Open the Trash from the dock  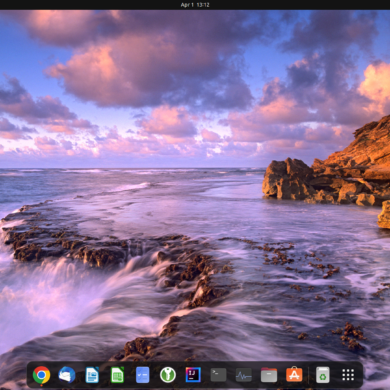(x=323, y=375)
